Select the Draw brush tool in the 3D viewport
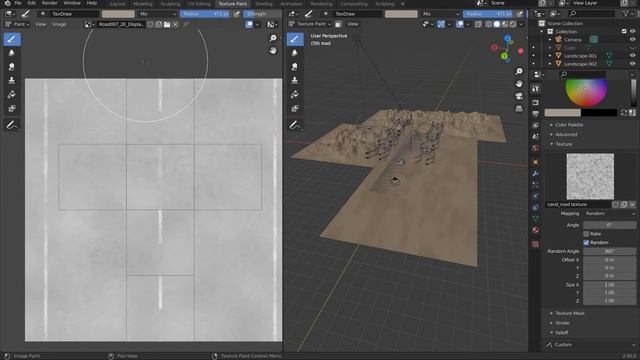This screenshot has width=640, height=360. [295, 39]
